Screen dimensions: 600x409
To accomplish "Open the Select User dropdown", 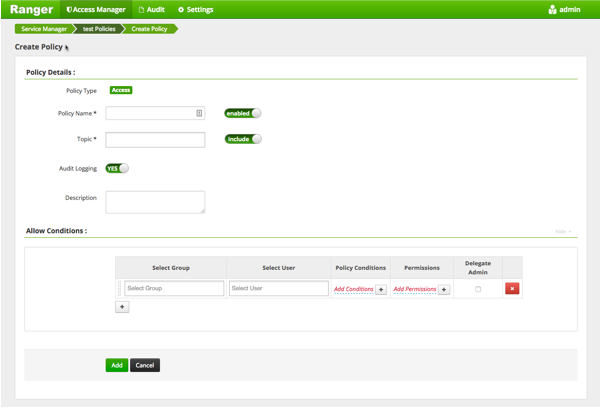I will pos(278,288).
